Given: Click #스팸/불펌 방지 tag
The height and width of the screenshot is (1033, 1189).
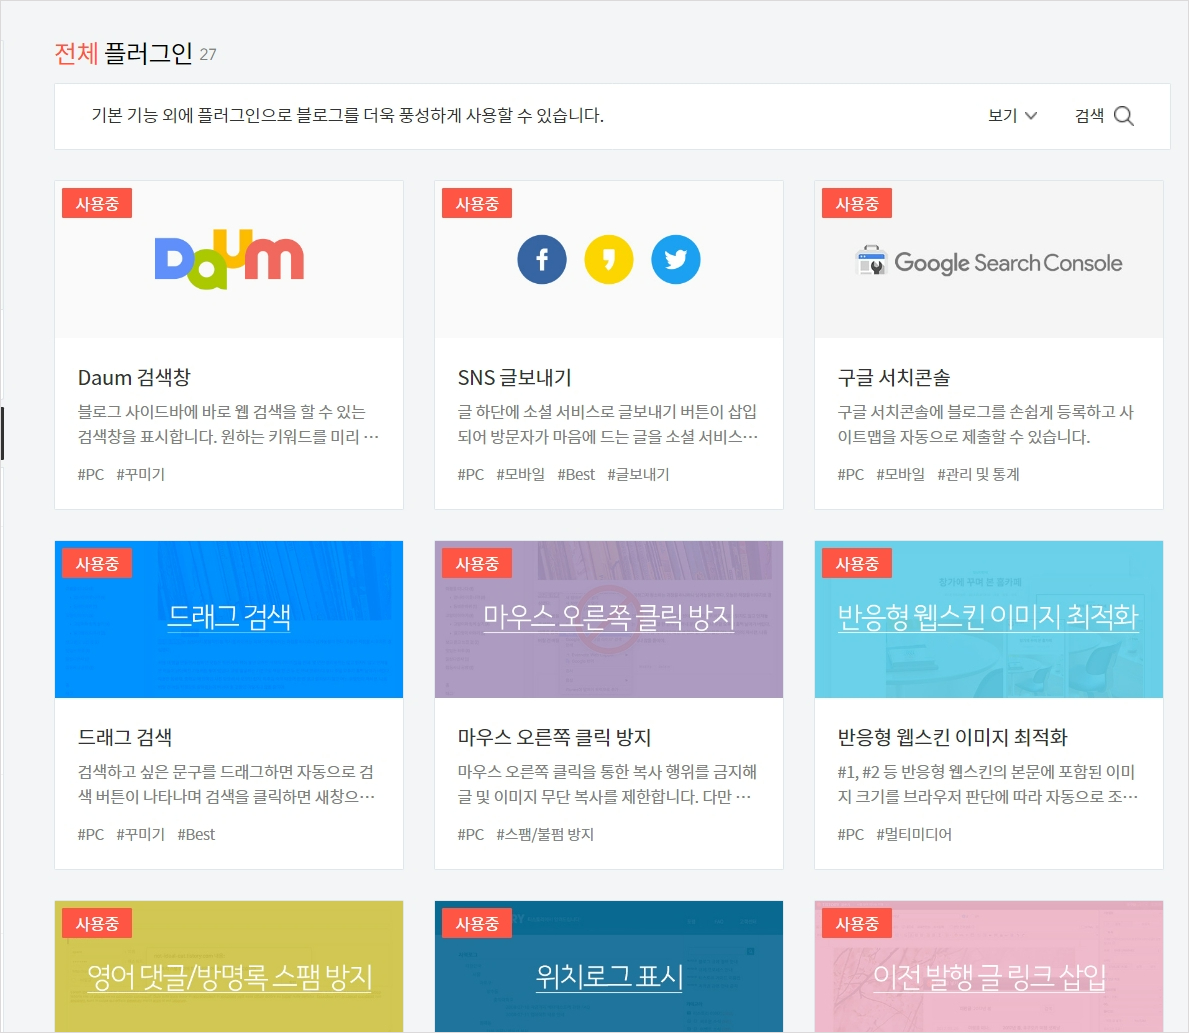Looking at the screenshot, I should 545,835.
